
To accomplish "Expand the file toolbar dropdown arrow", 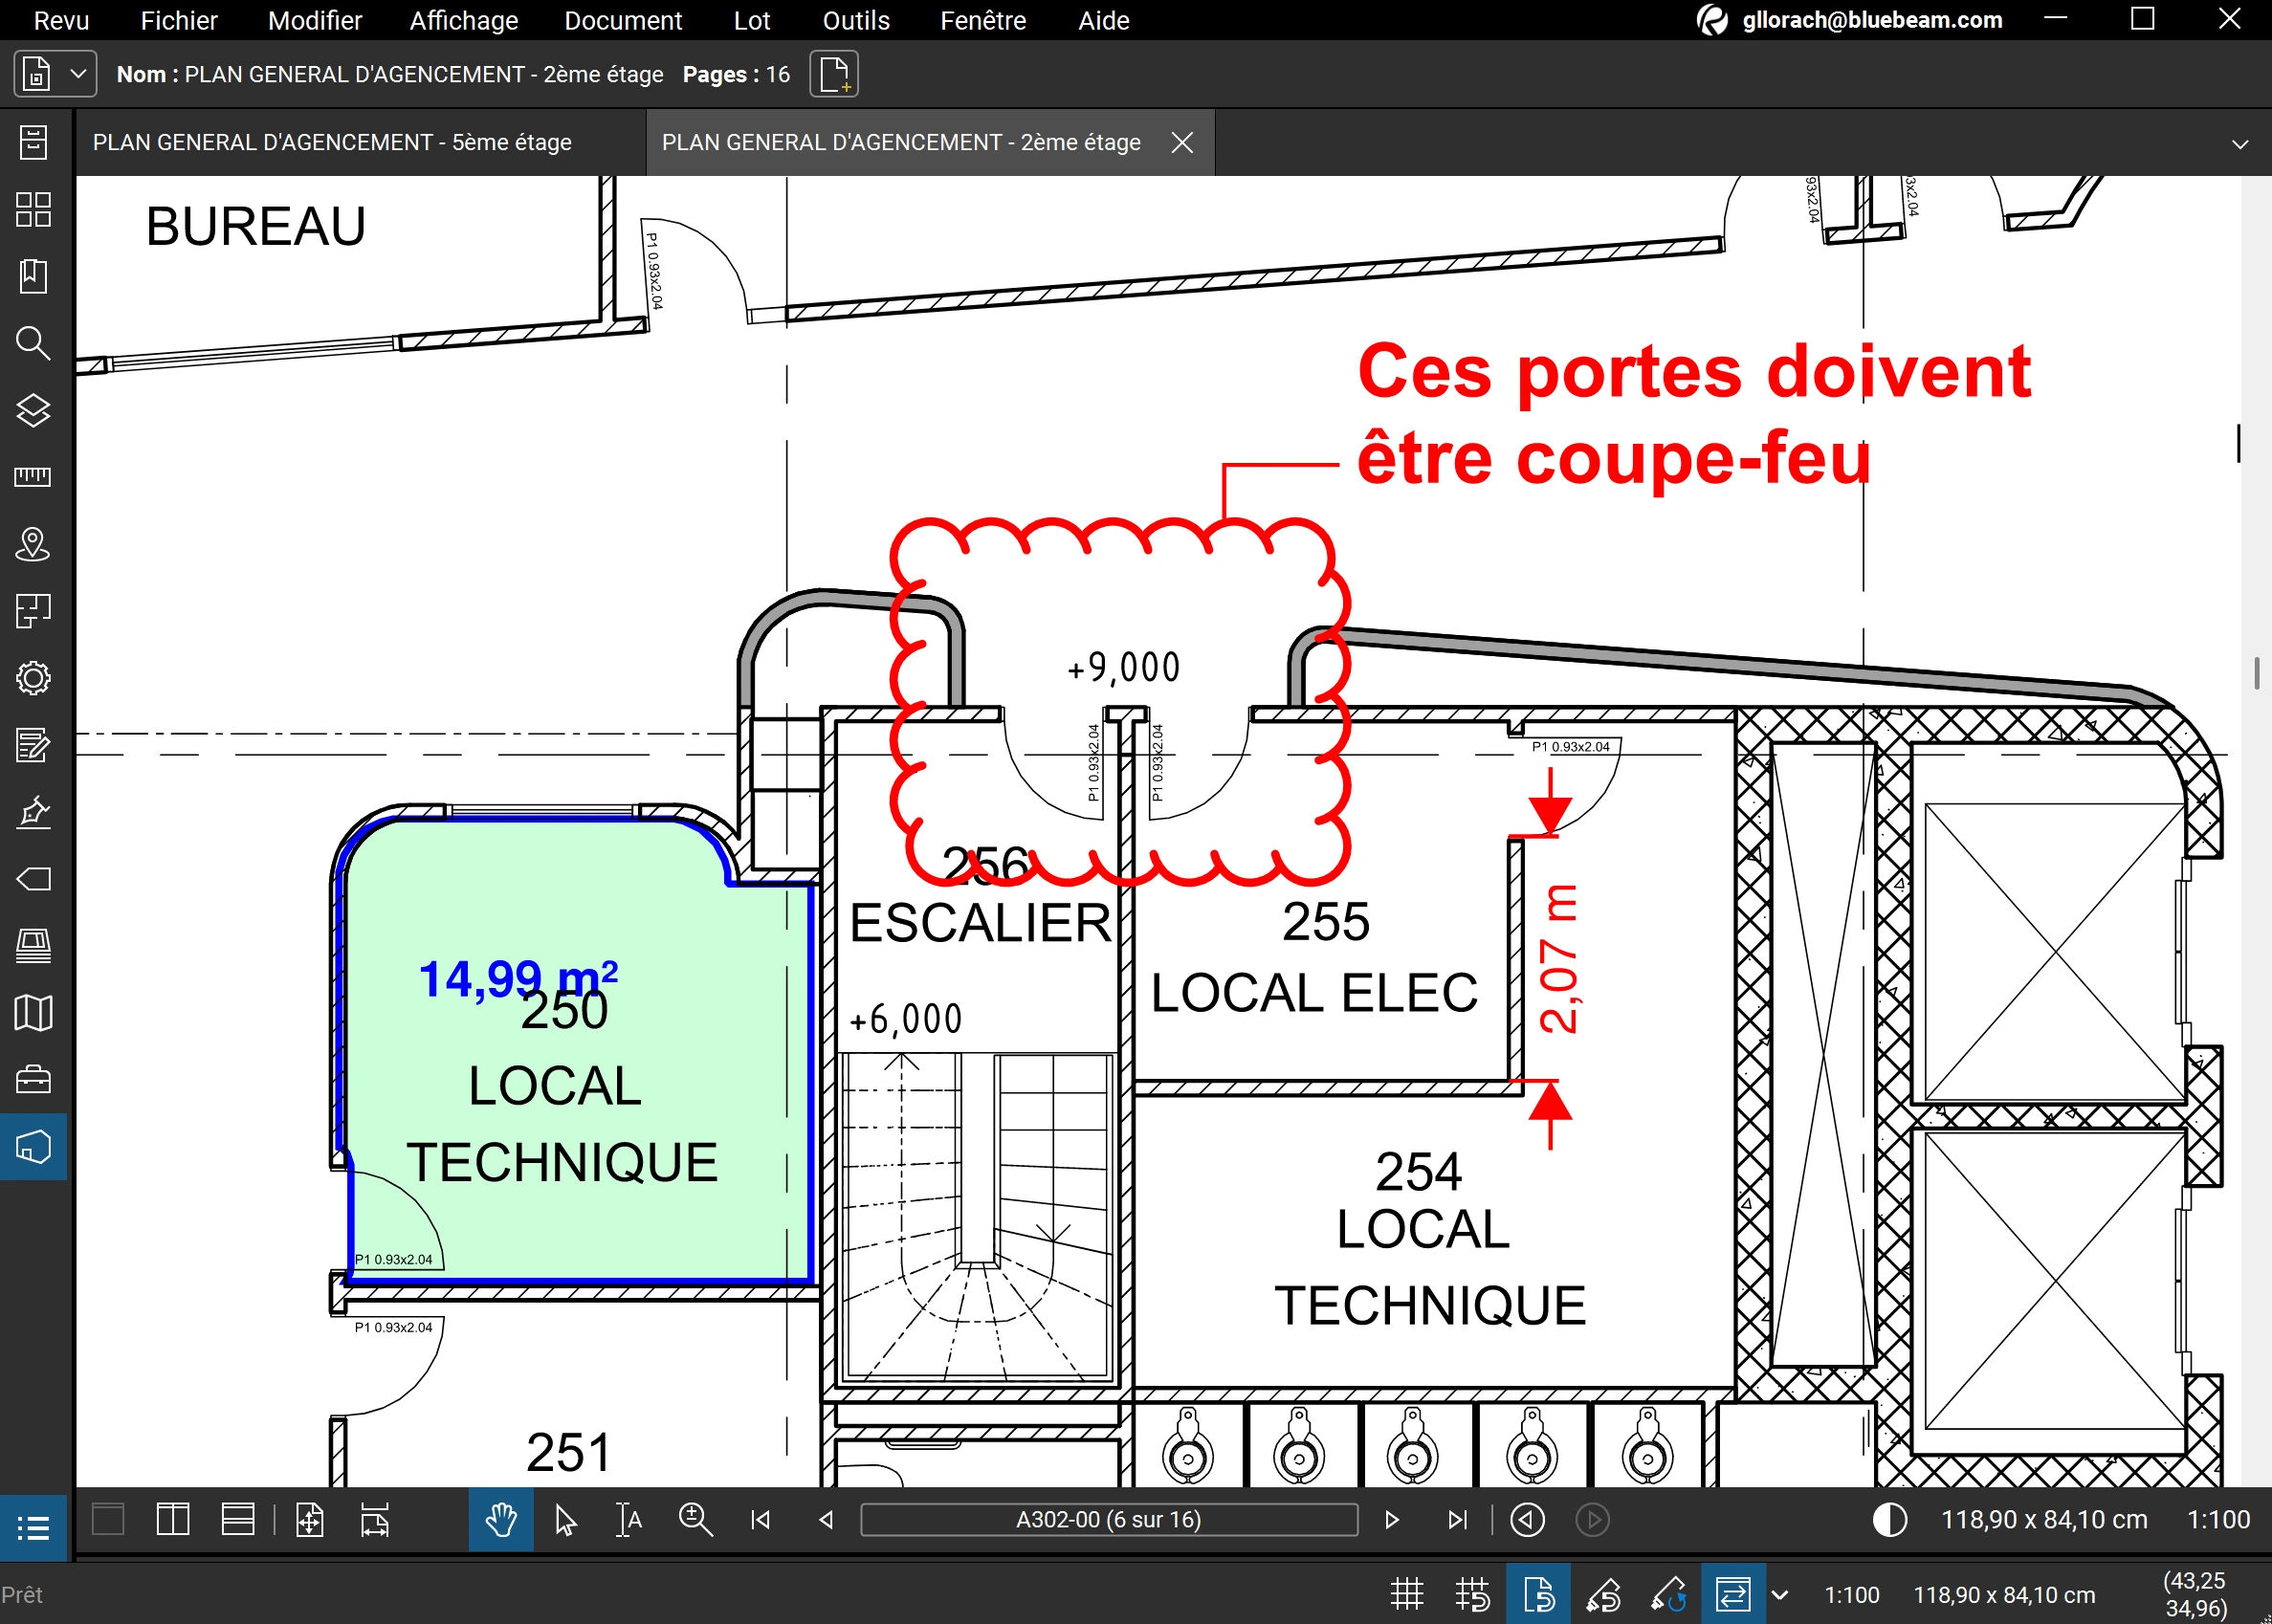I will coord(78,74).
